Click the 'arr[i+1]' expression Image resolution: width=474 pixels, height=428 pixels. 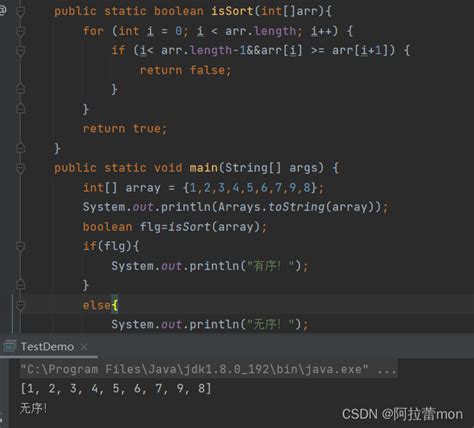pos(360,51)
